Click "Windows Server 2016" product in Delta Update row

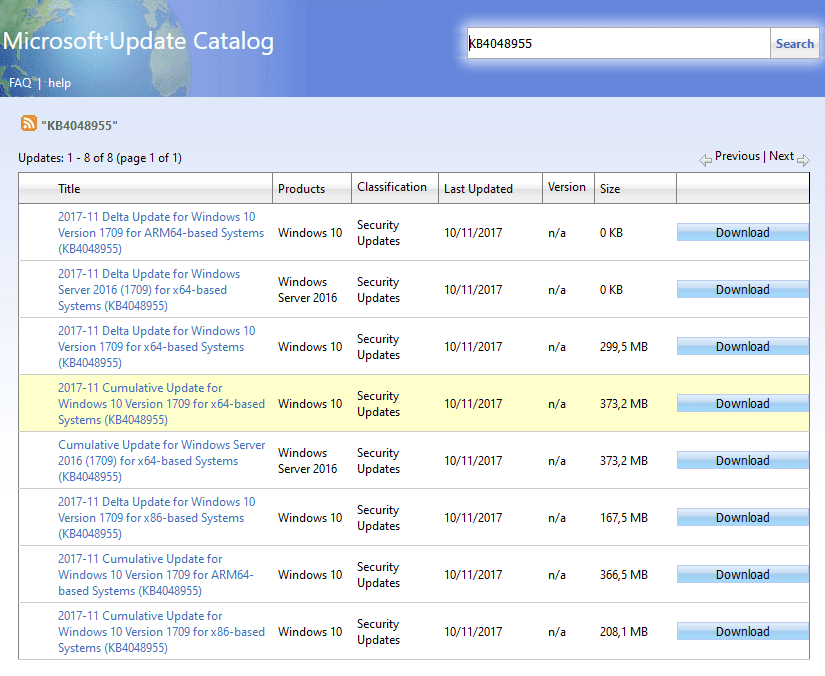(x=307, y=290)
